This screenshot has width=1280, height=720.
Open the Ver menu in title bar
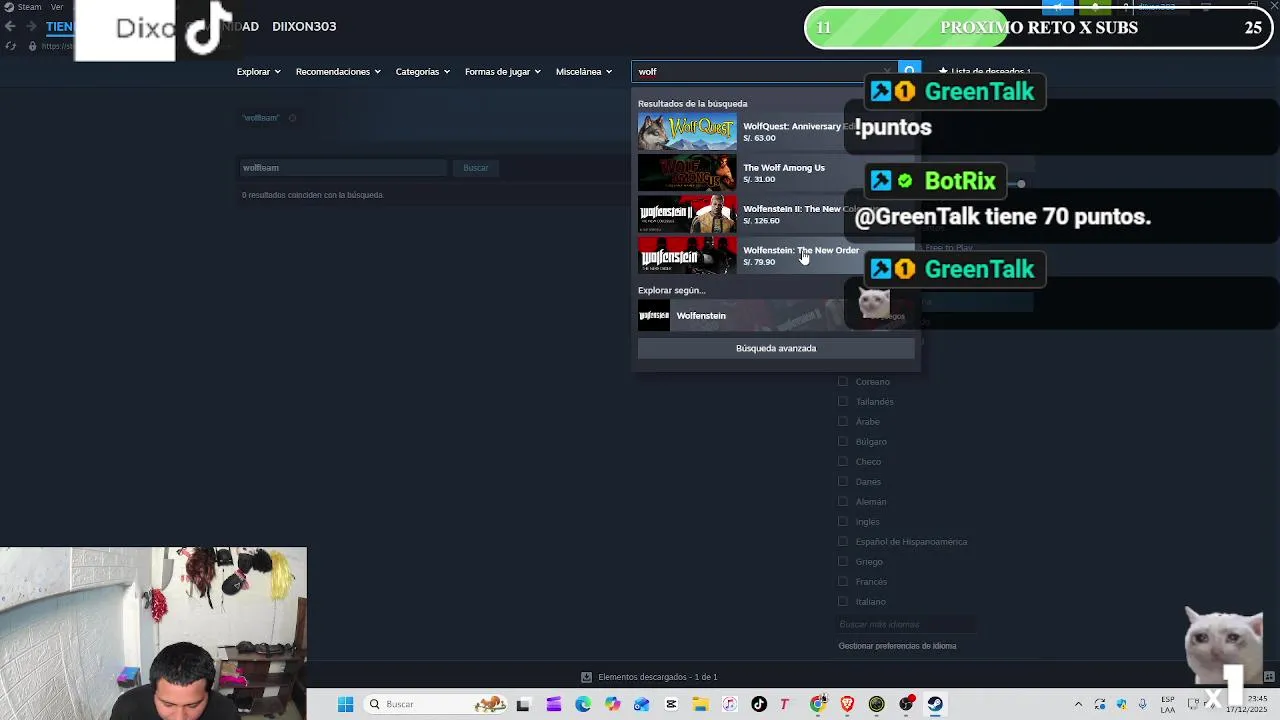[57, 7]
